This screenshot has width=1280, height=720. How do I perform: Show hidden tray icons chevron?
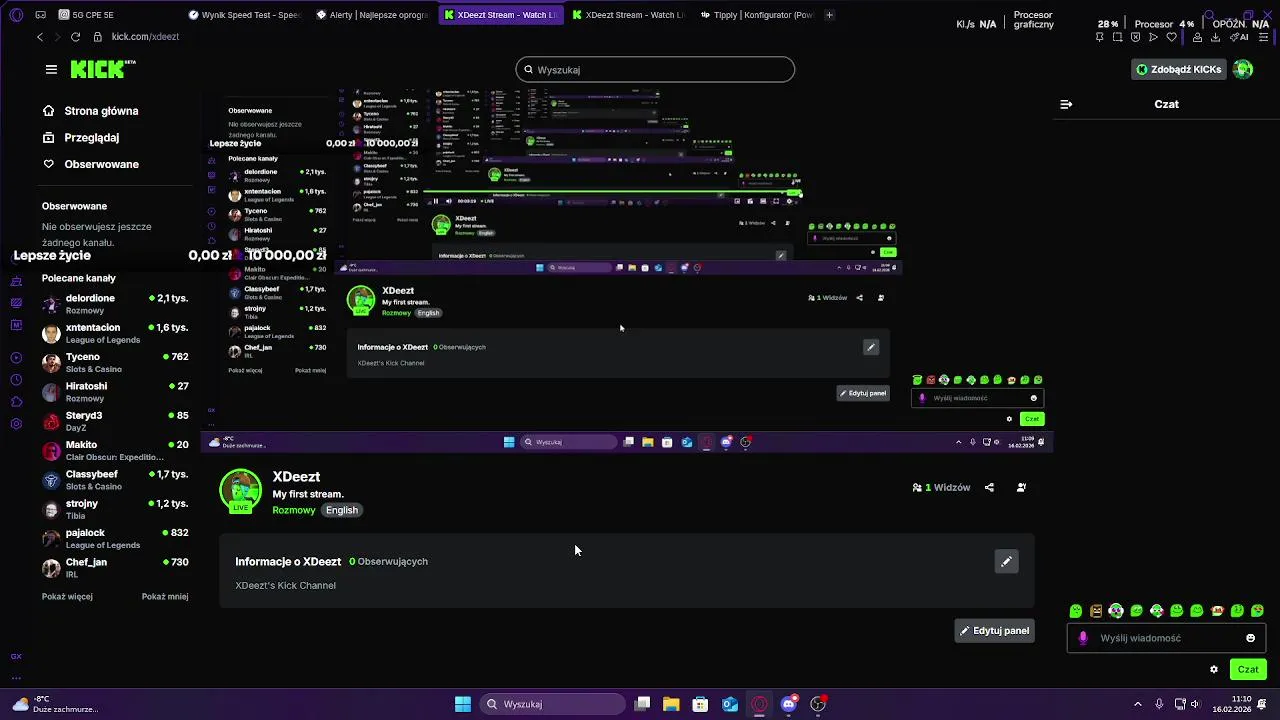click(x=1137, y=704)
